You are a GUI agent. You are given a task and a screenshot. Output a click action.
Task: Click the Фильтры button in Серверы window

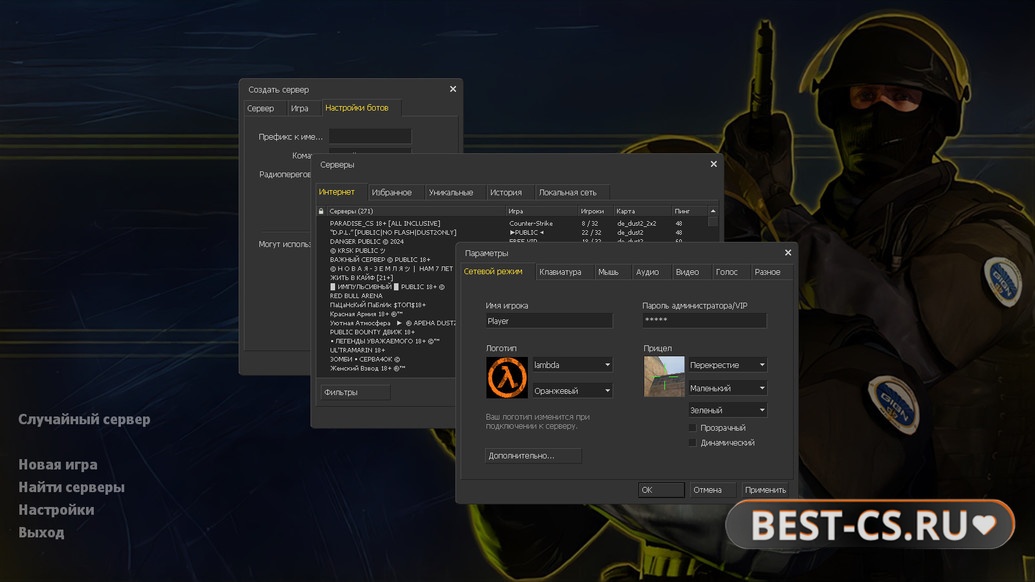[355, 392]
